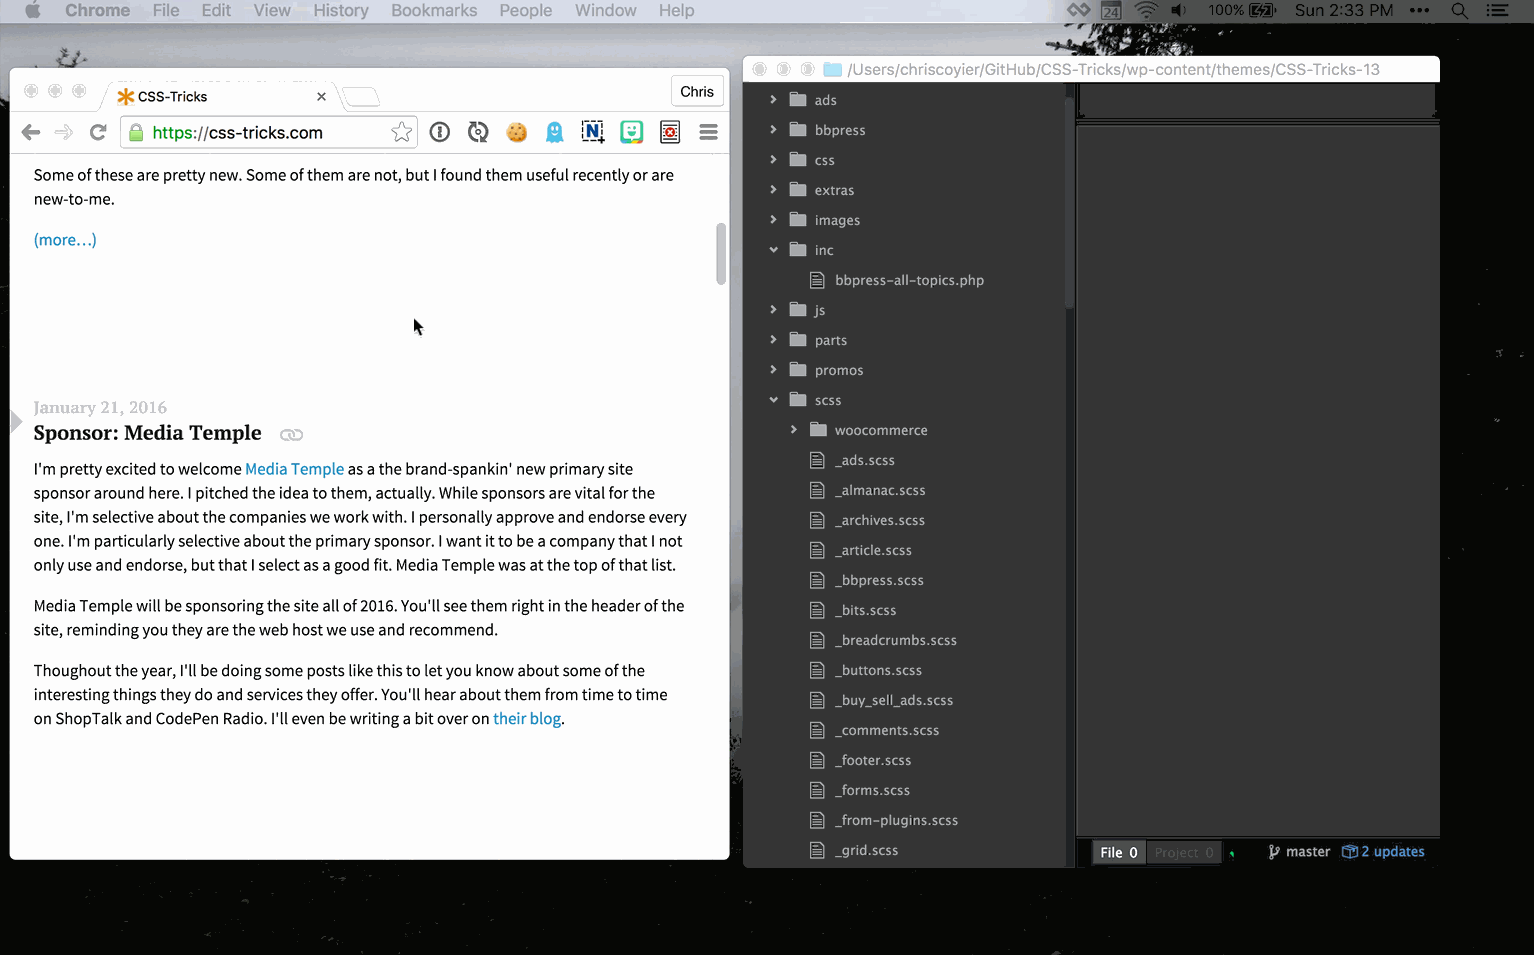Screen dimensions: 1534x955
Task: Click the green smiley extension icon
Action: coord(632,132)
